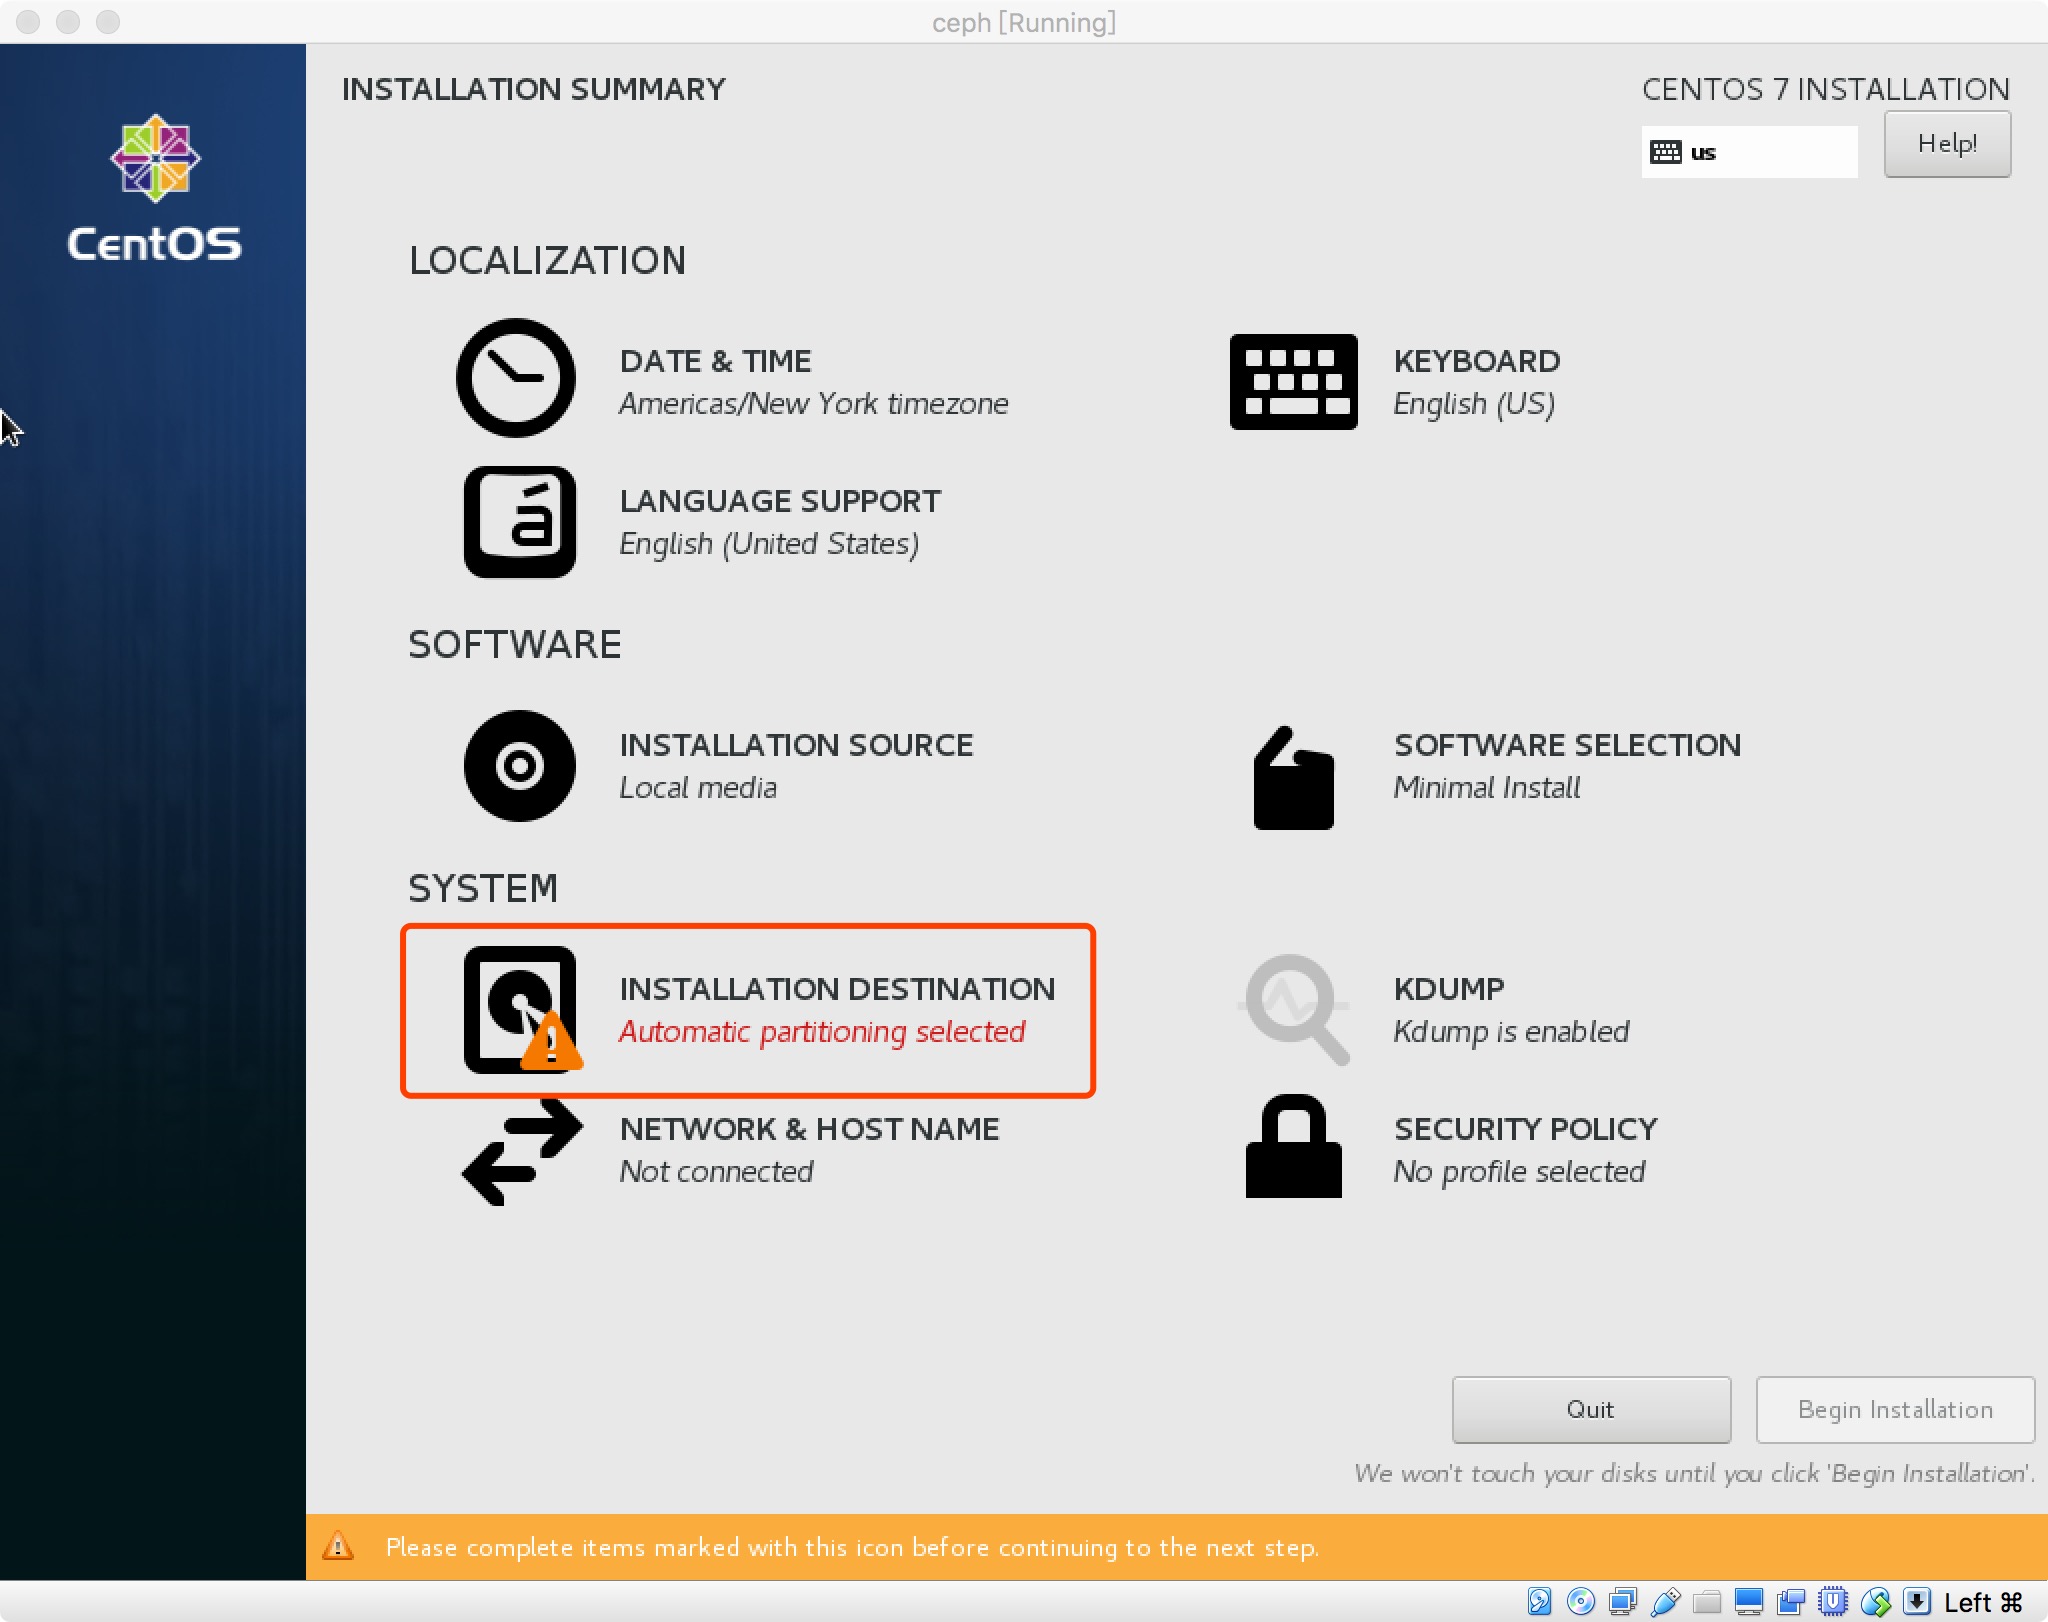Image resolution: width=2048 pixels, height=1622 pixels.
Task: Open INSTALLATION DESTINATION label
Action: pyautogui.click(x=837, y=989)
